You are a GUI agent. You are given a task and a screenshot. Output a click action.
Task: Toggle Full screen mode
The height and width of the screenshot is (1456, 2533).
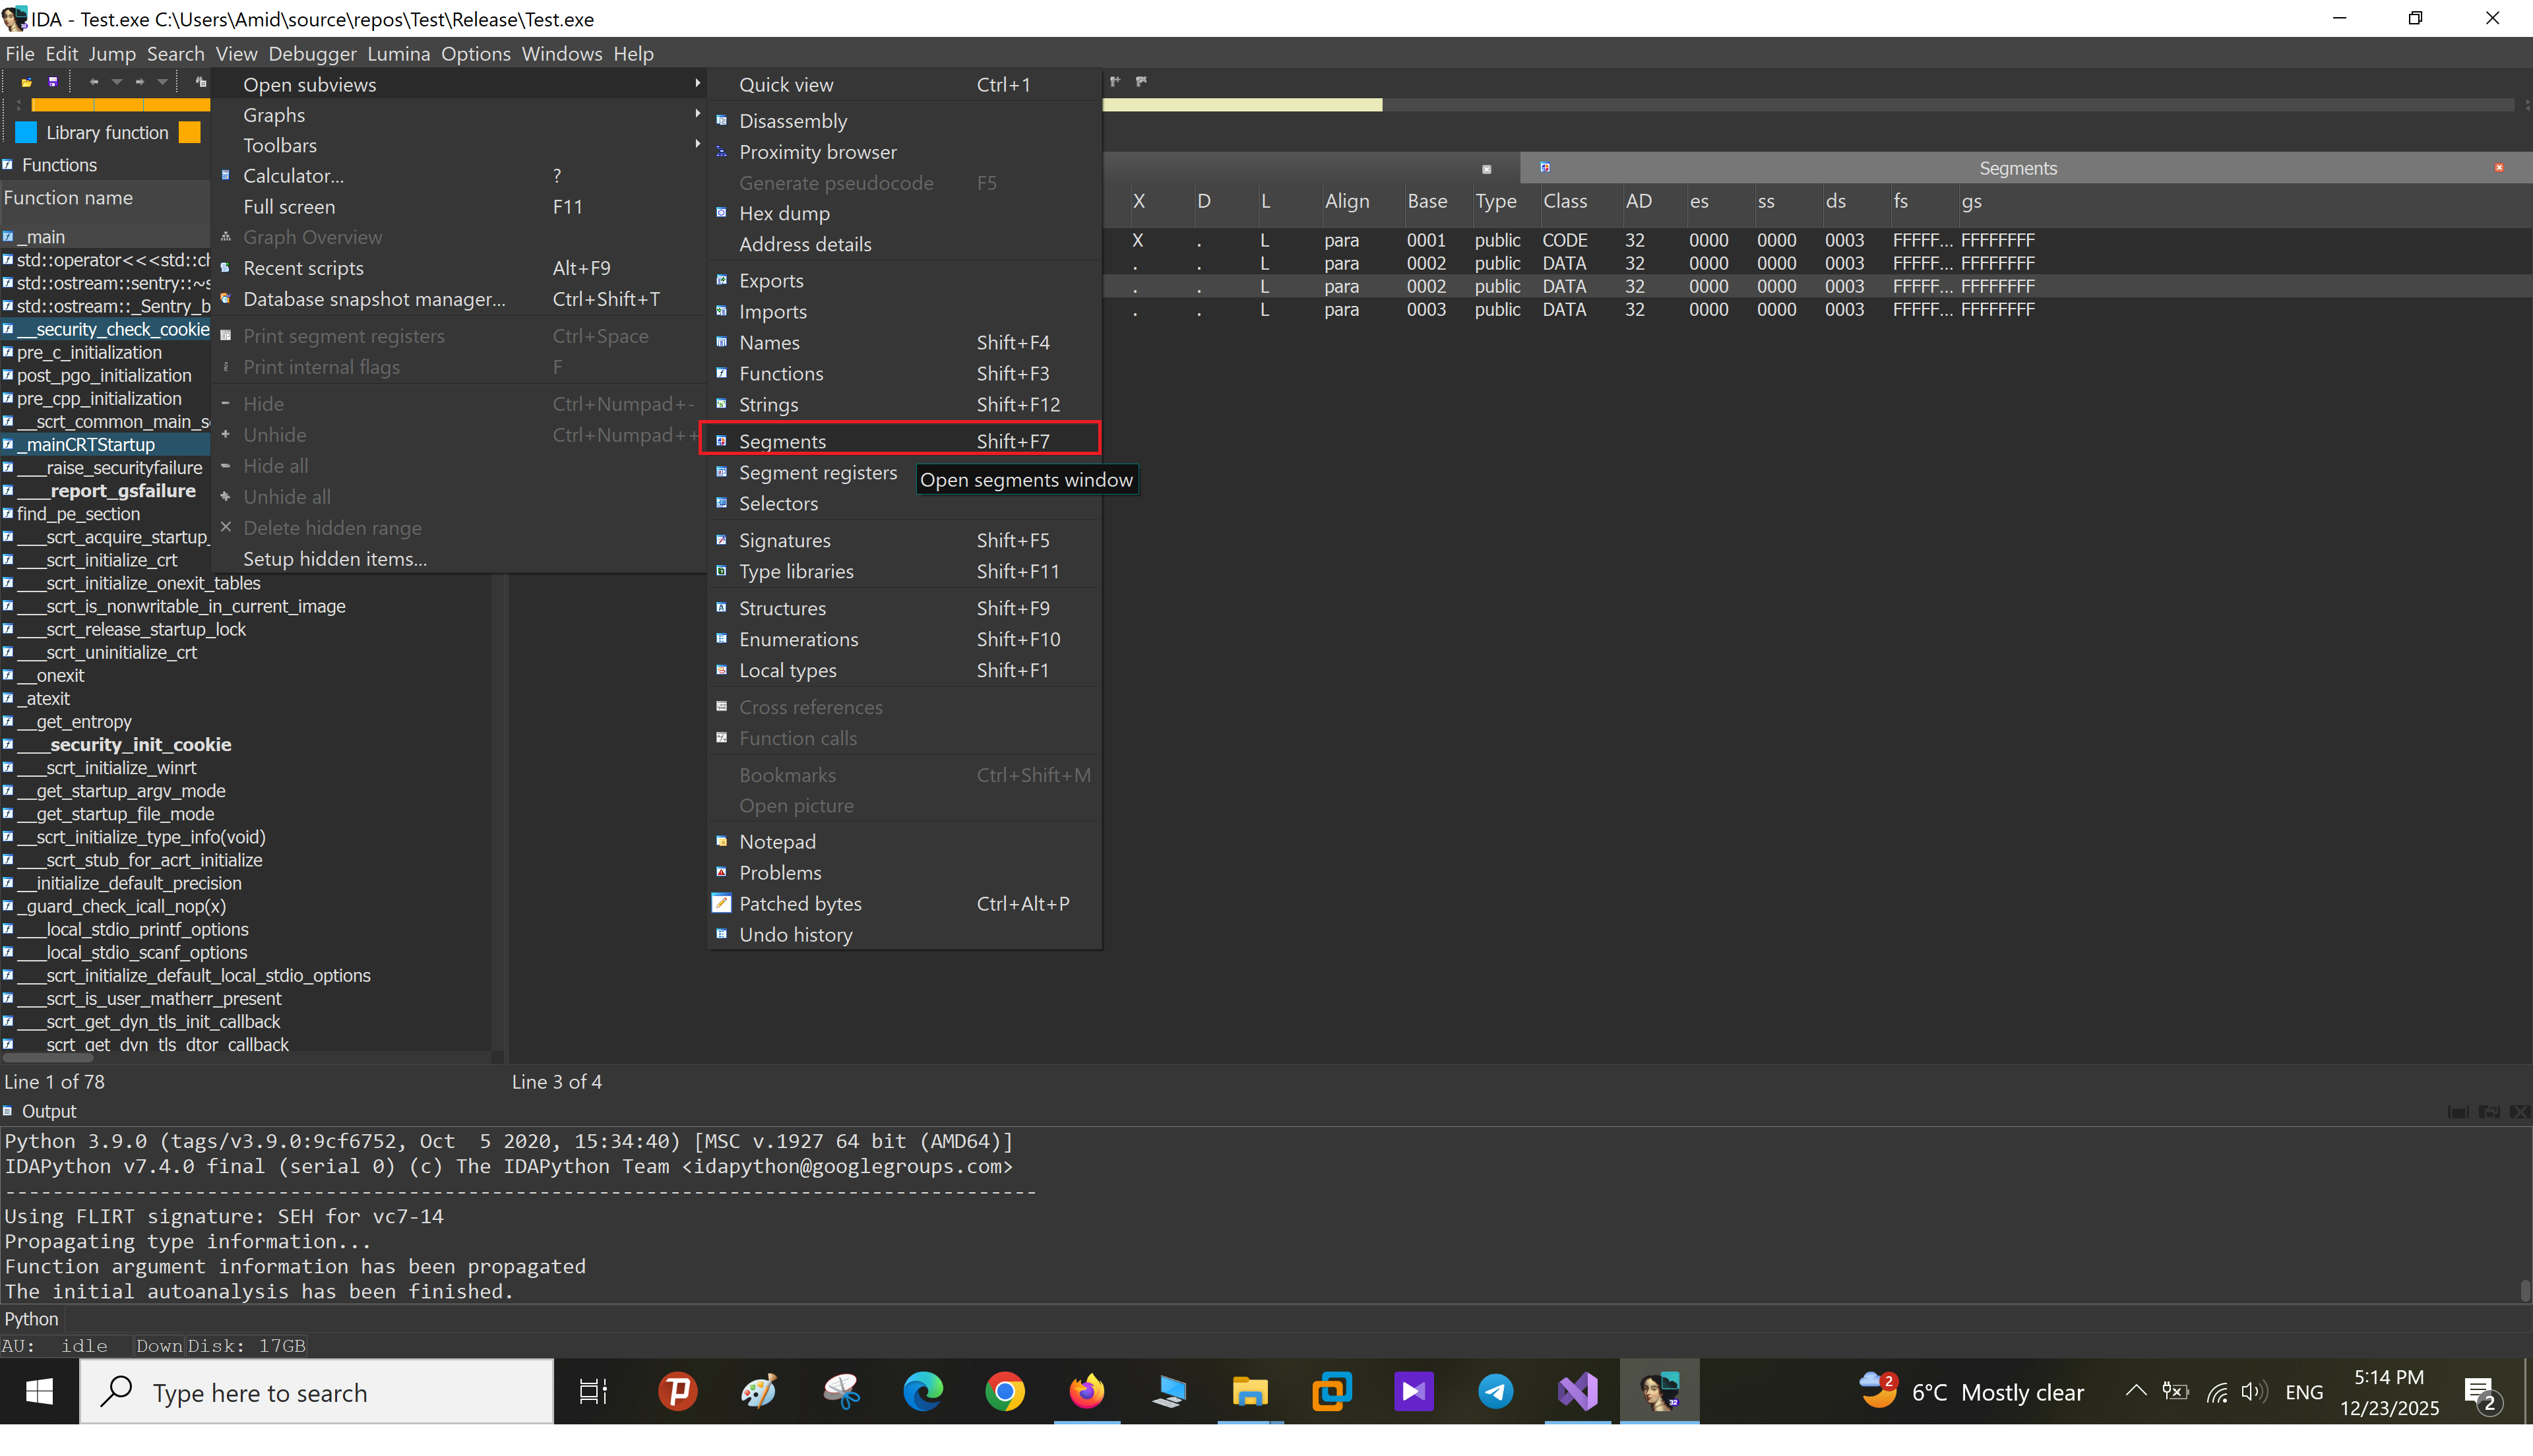click(289, 206)
